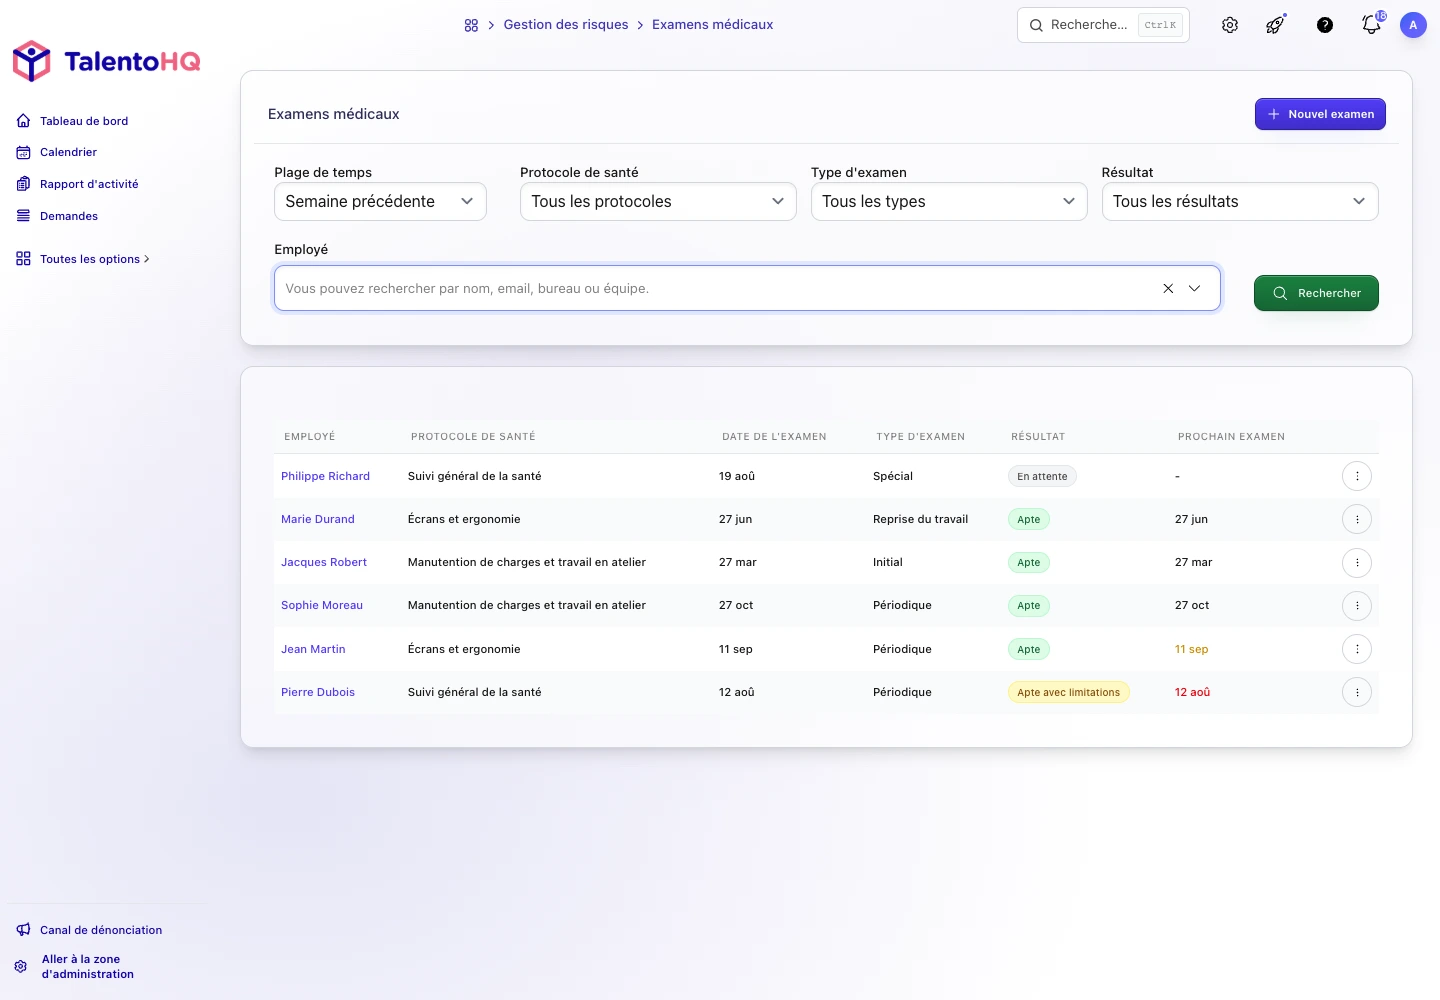The width and height of the screenshot is (1440, 1000).
Task: Click orange 11 sep next exam date
Action: click(x=1191, y=649)
